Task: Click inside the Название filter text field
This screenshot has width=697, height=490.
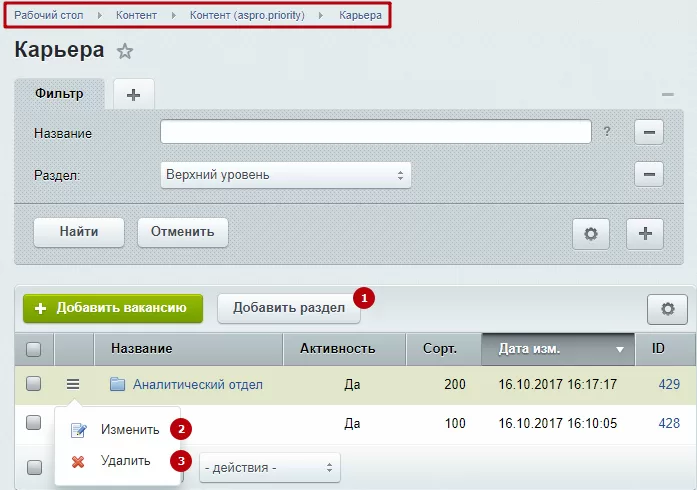Action: [376, 132]
